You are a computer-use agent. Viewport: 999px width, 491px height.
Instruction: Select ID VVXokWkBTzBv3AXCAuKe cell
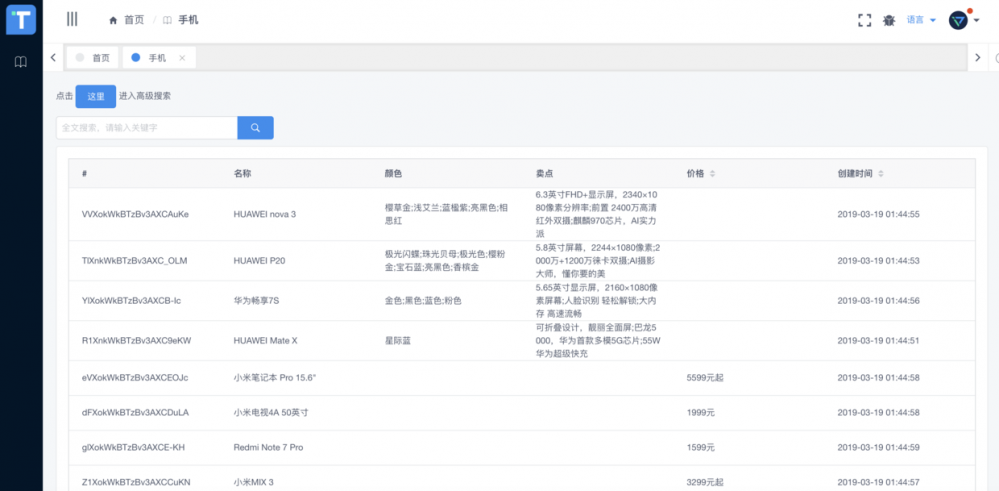(135, 214)
